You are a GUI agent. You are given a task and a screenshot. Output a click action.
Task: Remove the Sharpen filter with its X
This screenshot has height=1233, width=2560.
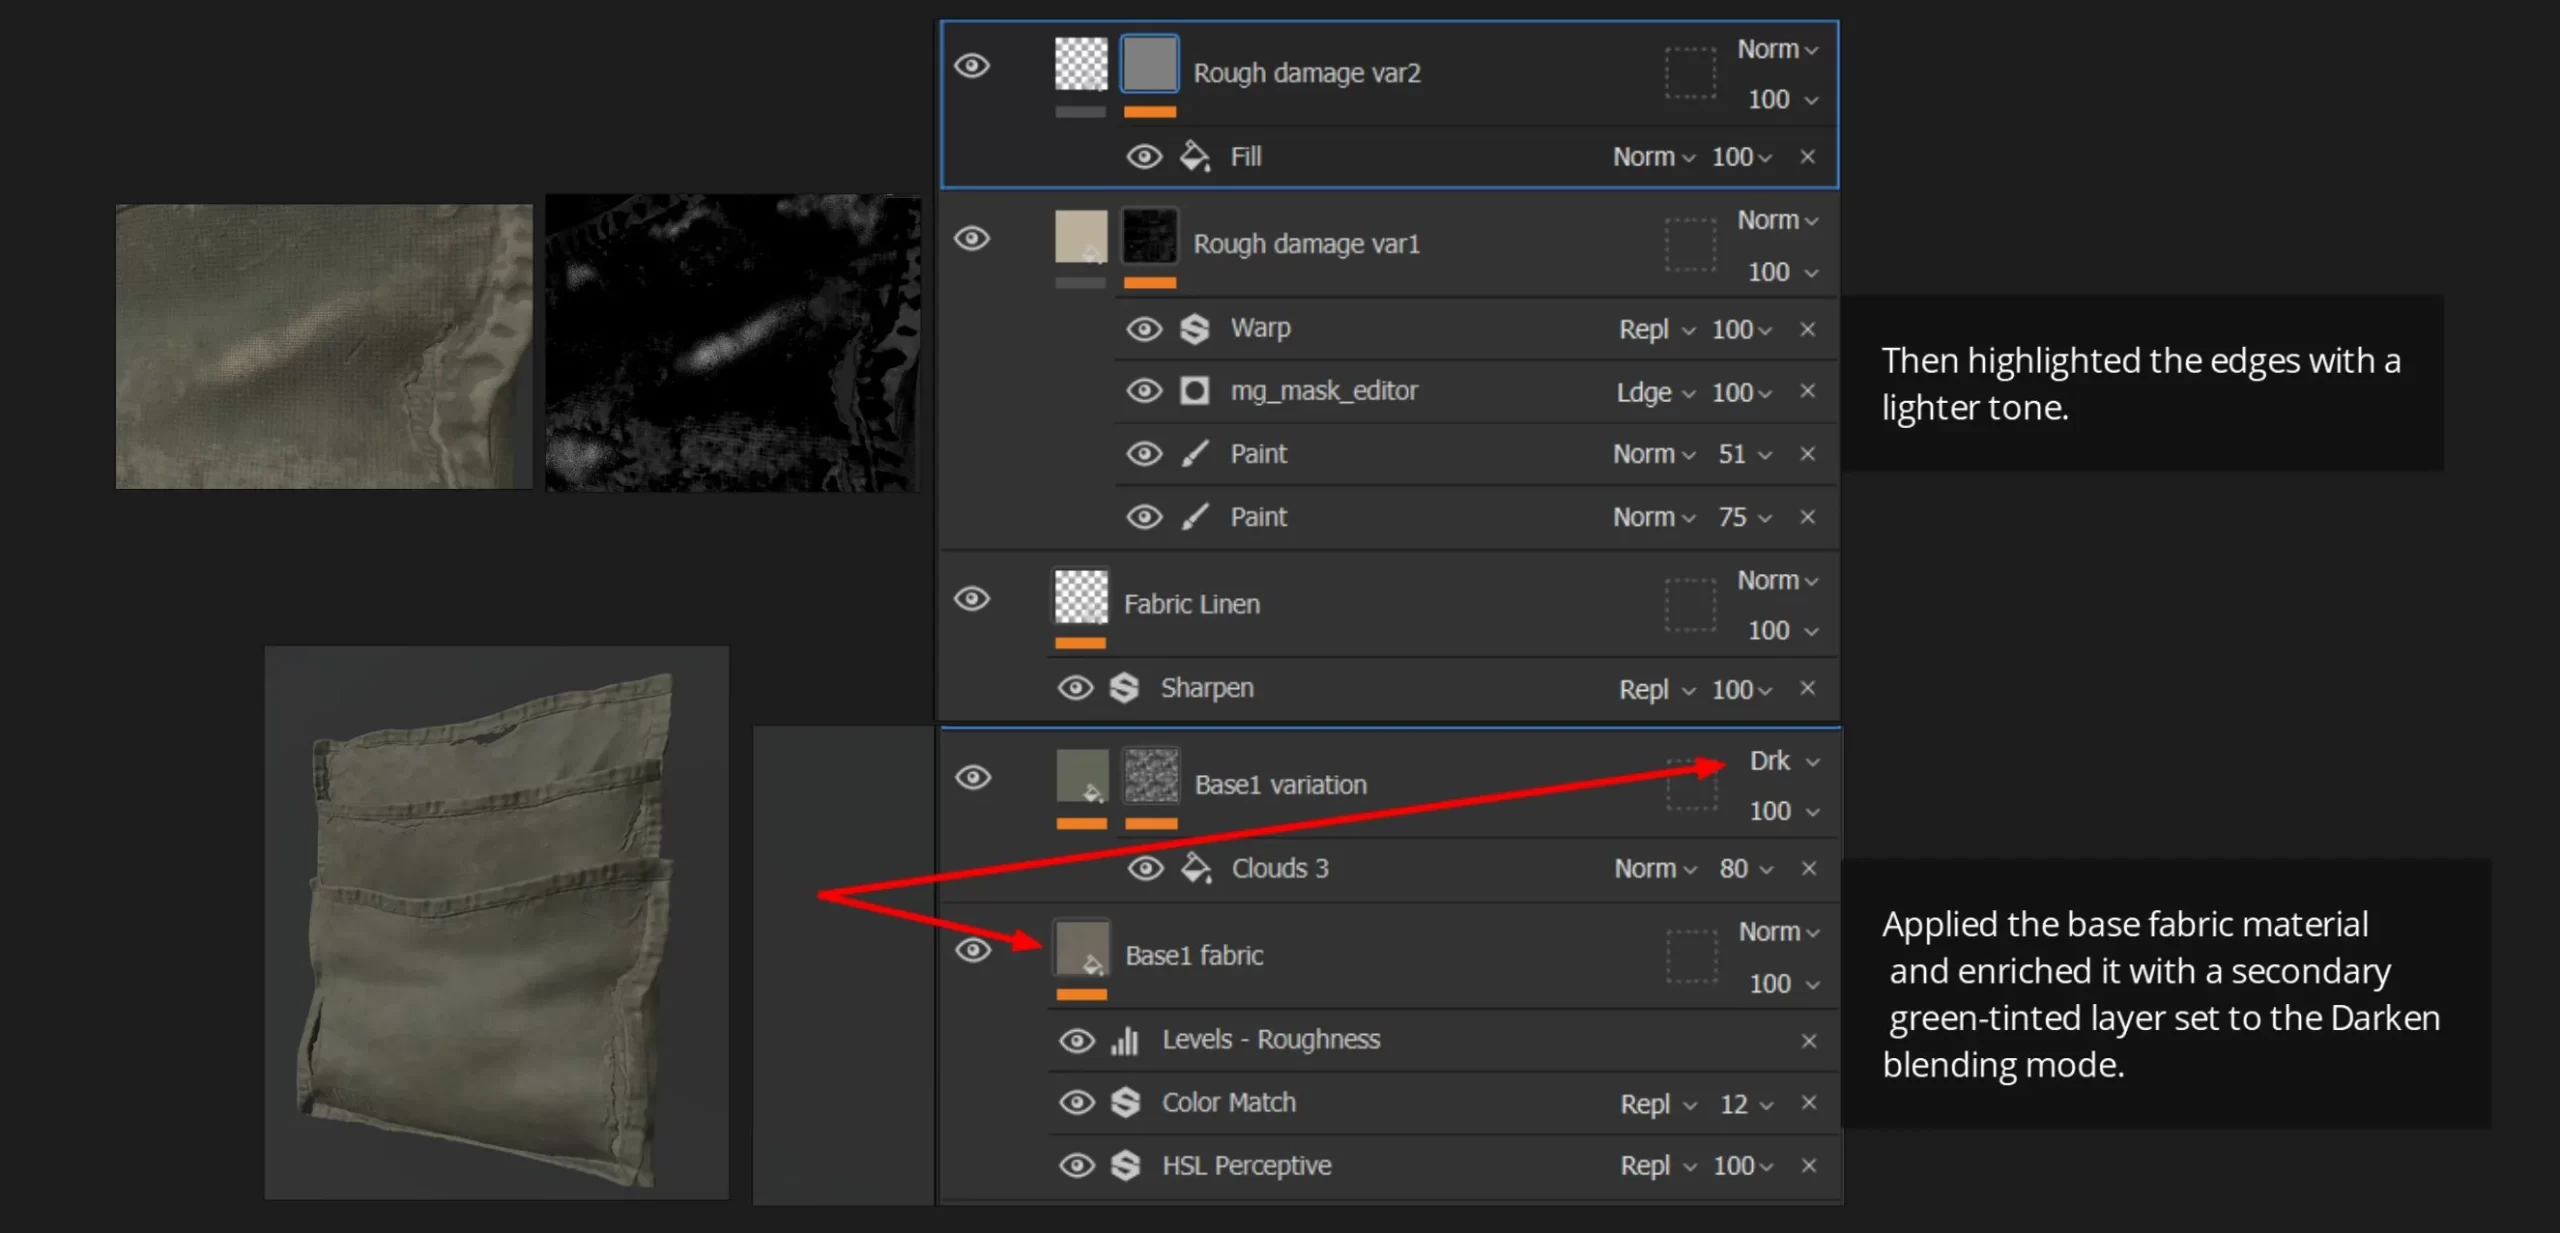[1808, 688]
